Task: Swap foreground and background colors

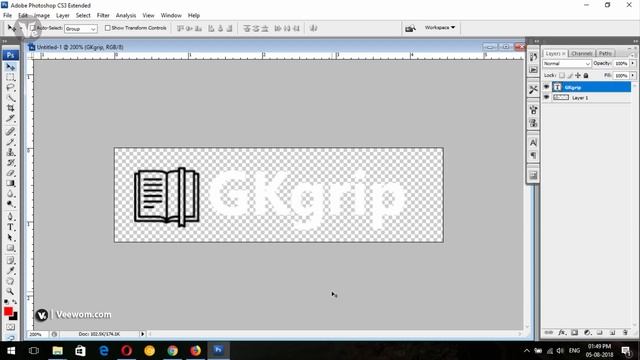Action: pyautogui.click(x=15, y=302)
